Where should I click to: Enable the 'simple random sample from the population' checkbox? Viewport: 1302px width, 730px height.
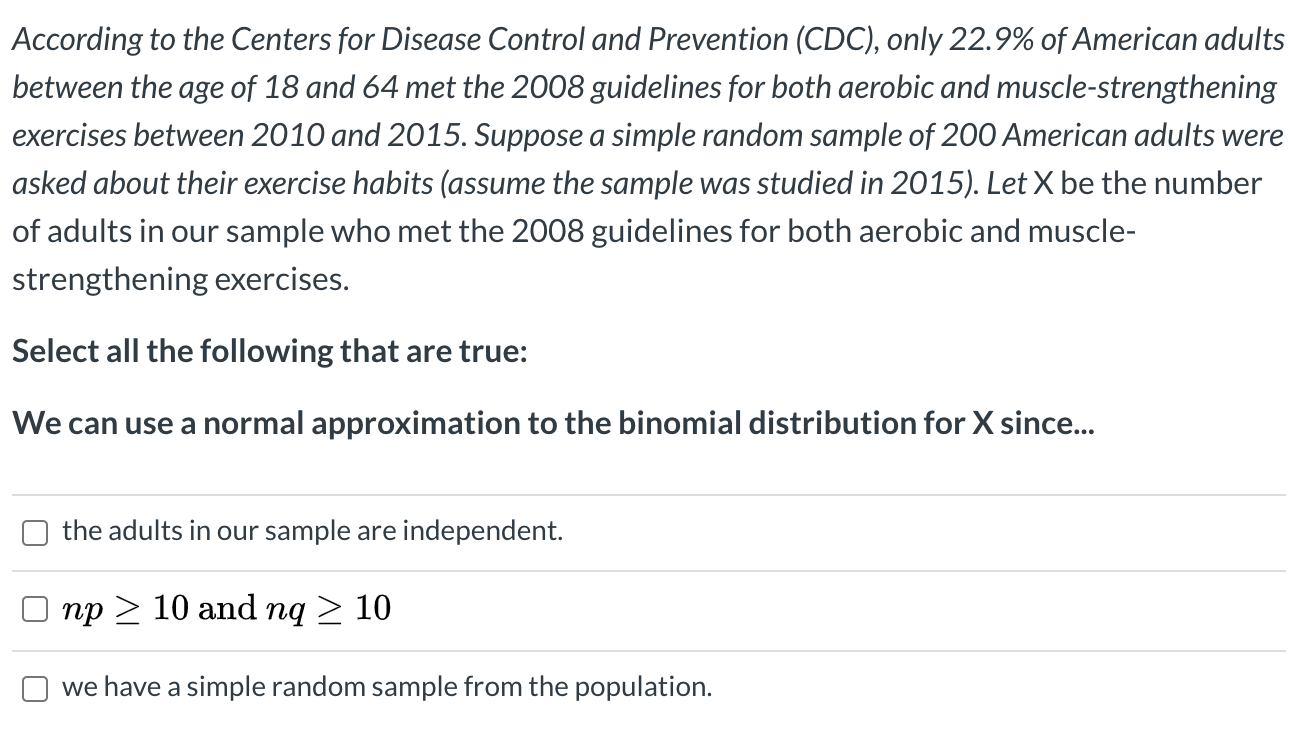pos(35,689)
